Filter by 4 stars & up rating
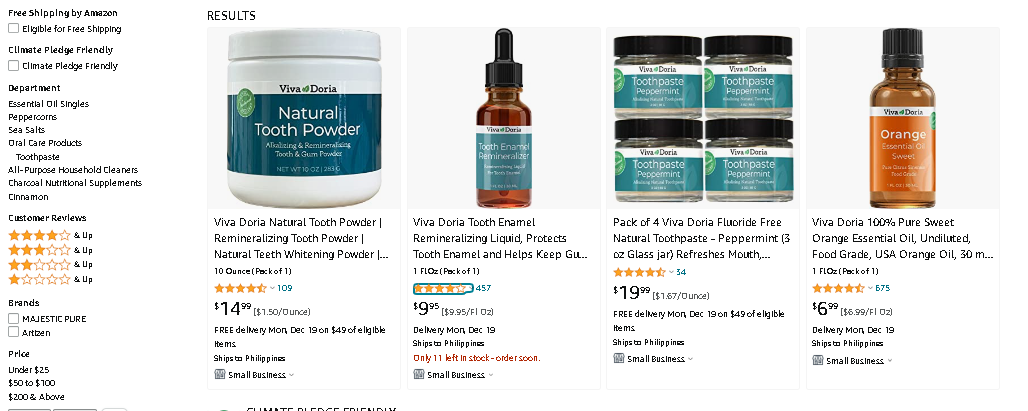Screen dimensions: 1028x411 click(x=50, y=235)
